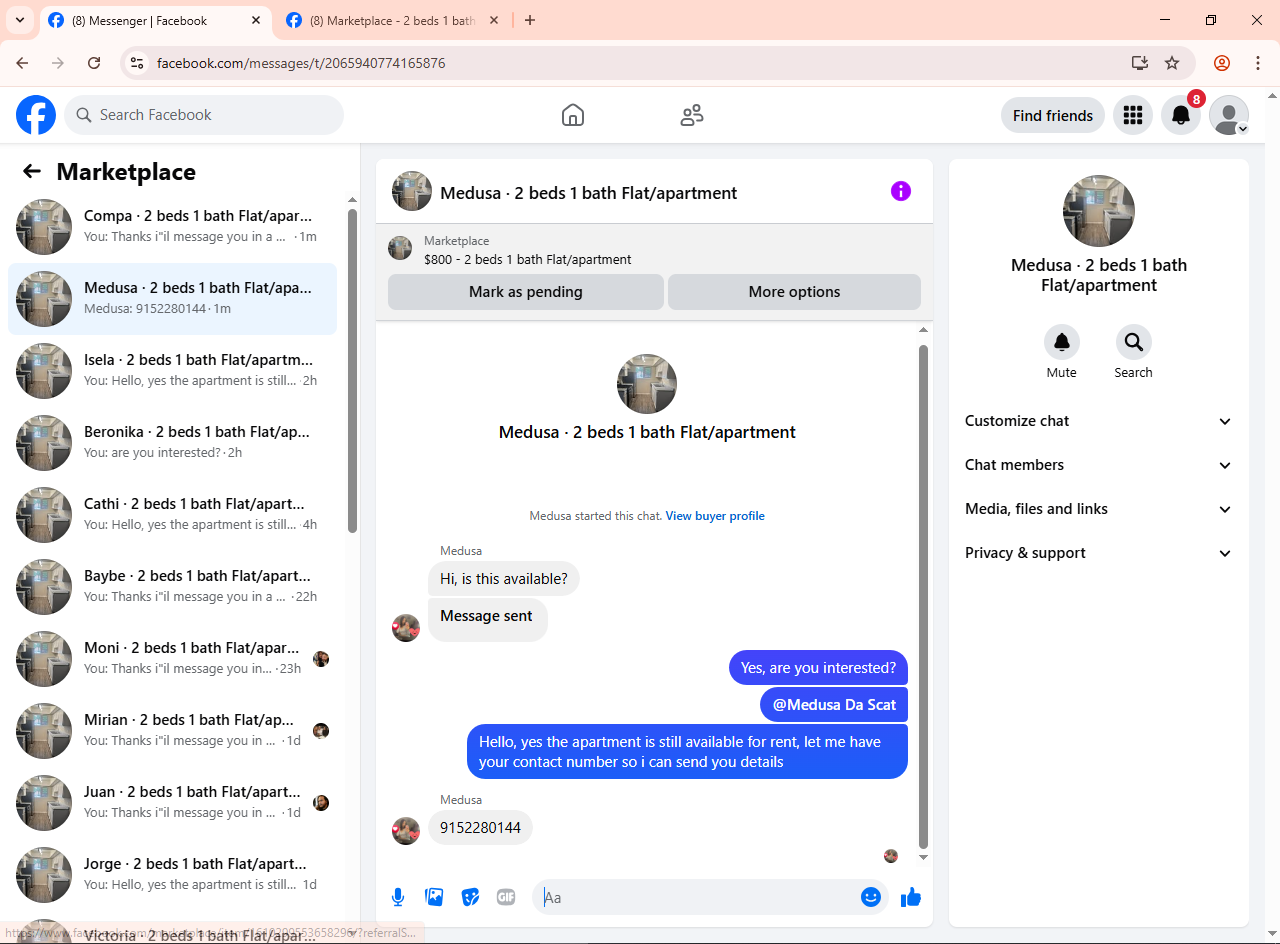Click the install app icon in address bar
Screen dimensions: 1280x944
[x=1140, y=63]
